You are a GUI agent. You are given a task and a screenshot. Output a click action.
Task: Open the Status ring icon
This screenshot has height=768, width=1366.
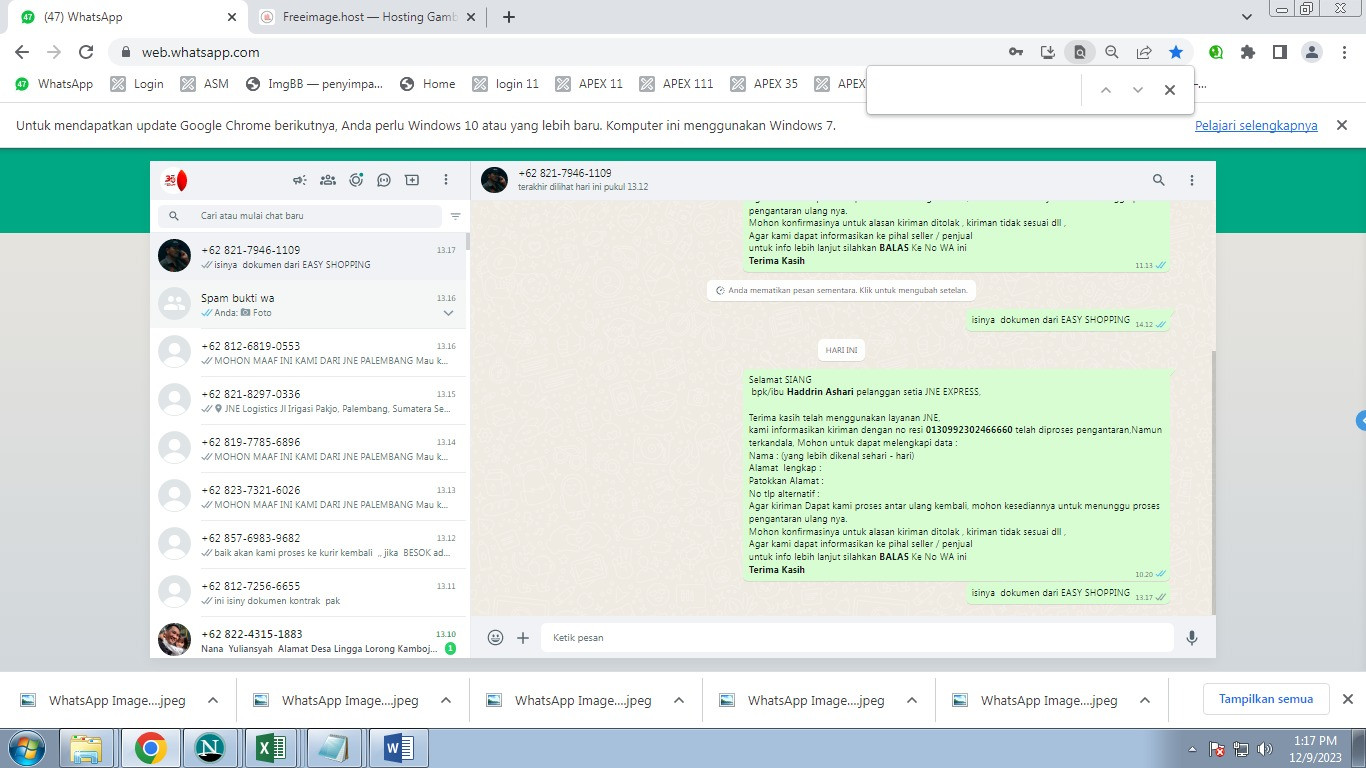[356, 180]
